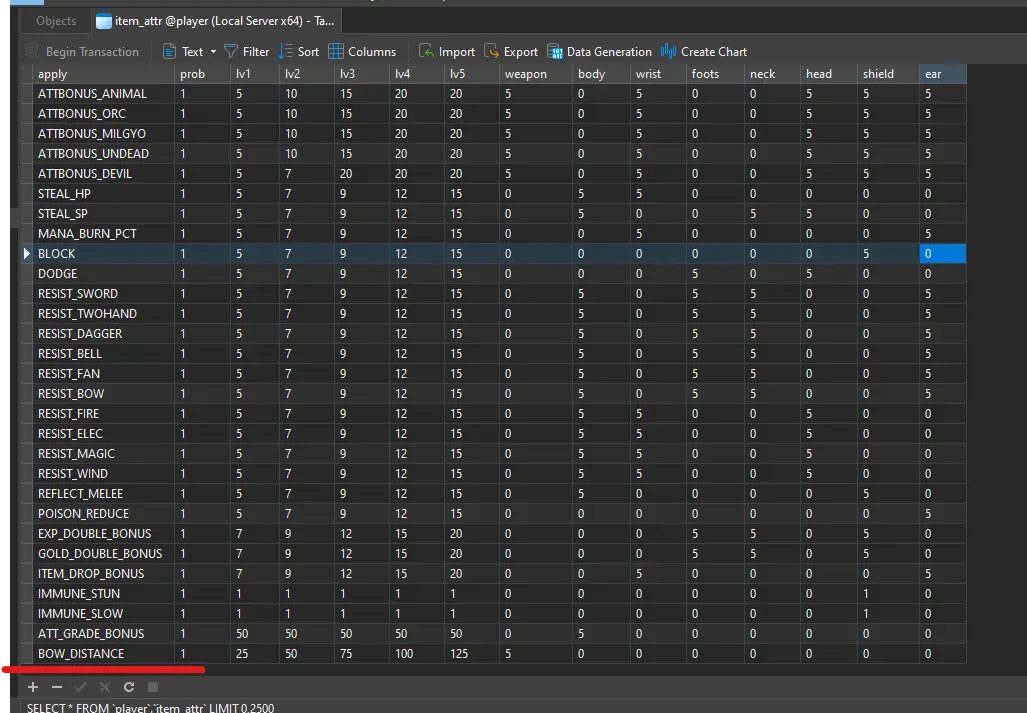Select the MANA_BURN_PCT cell
This screenshot has height=713, width=1027.
tap(103, 234)
